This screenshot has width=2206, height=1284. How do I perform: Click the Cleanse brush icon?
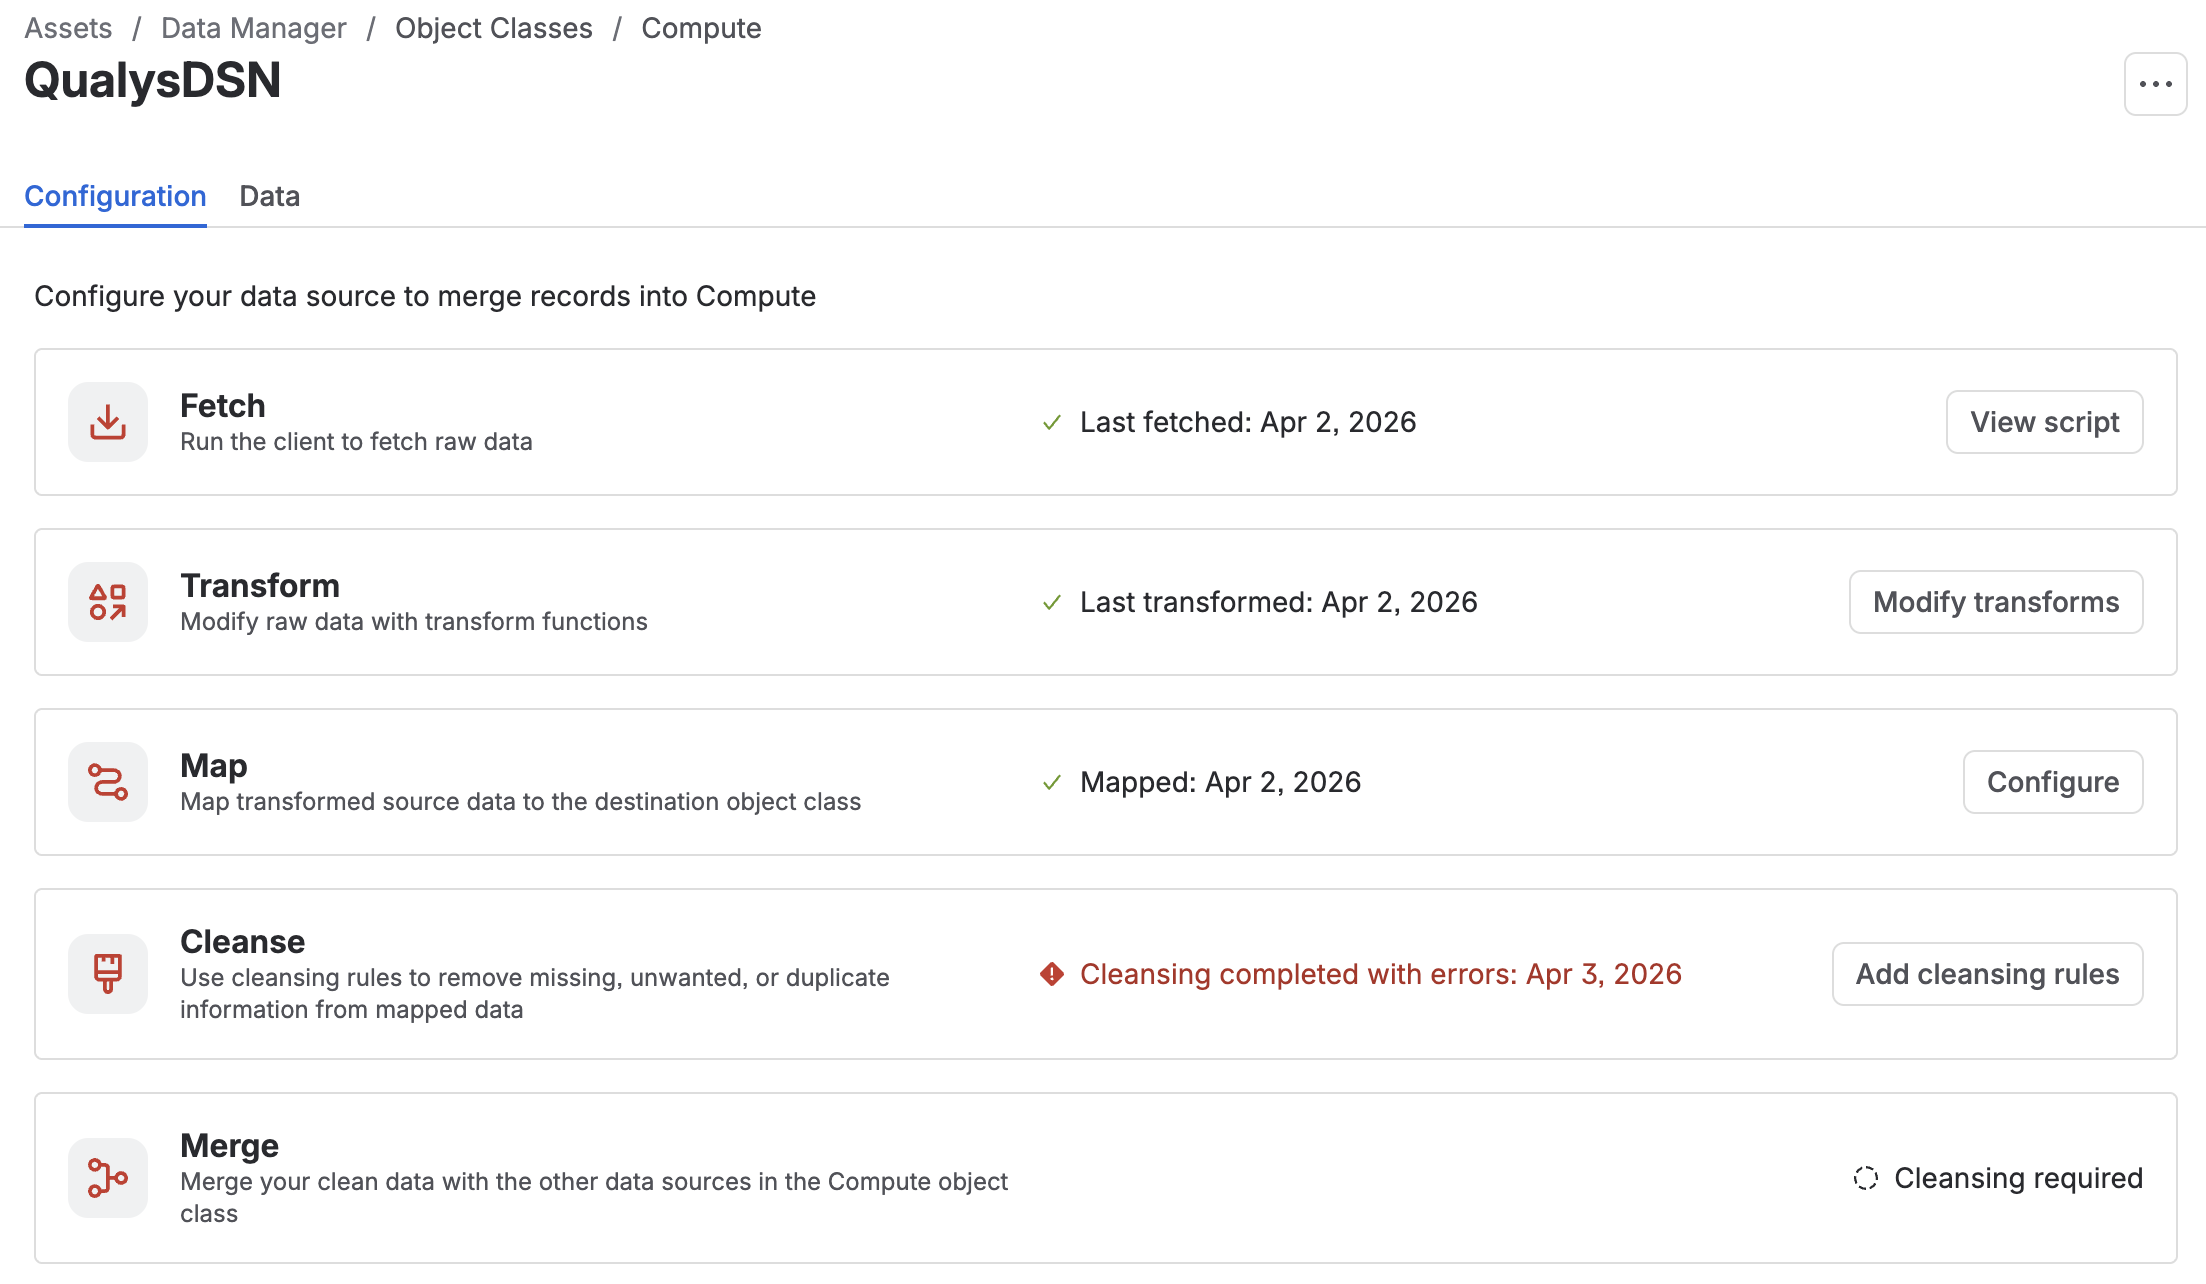pyautogui.click(x=108, y=974)
